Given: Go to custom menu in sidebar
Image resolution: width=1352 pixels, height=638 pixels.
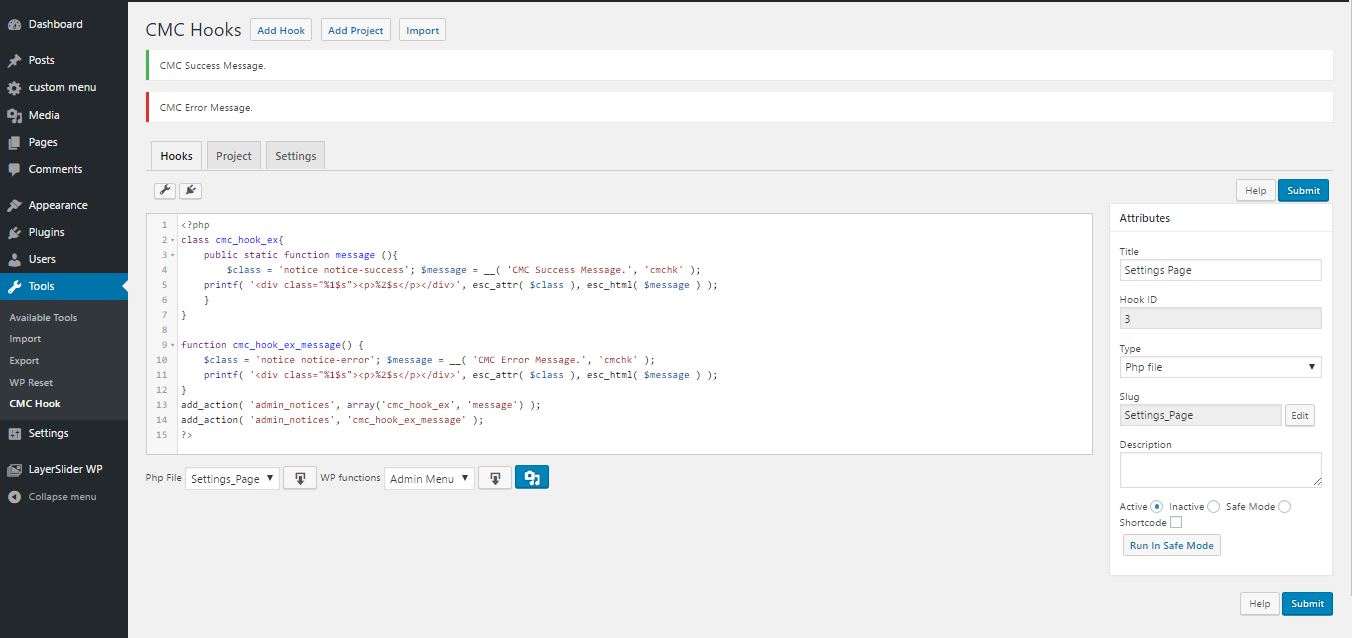Looking at the screenshot, I should coord(64,87).
